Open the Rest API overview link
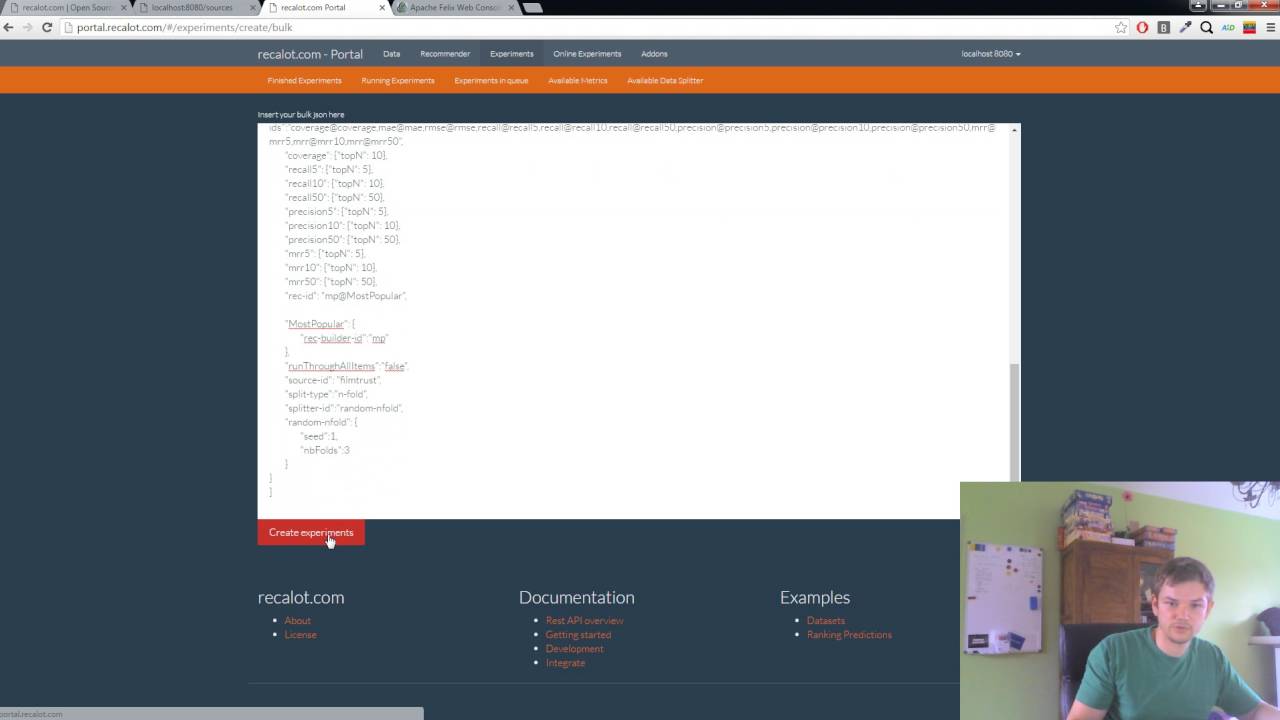This screenshot has width=1280, height=720. (x=584, y=621)
